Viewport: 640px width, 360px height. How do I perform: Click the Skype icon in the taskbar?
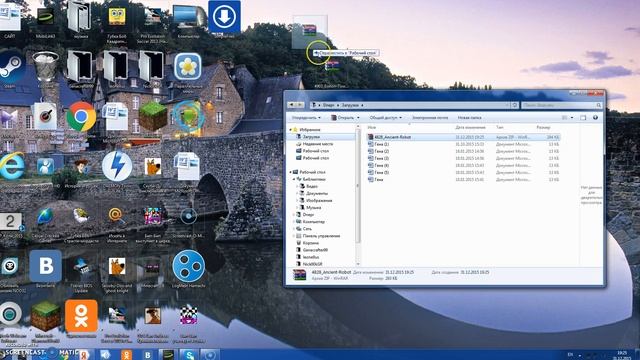(x=189, y=355)
